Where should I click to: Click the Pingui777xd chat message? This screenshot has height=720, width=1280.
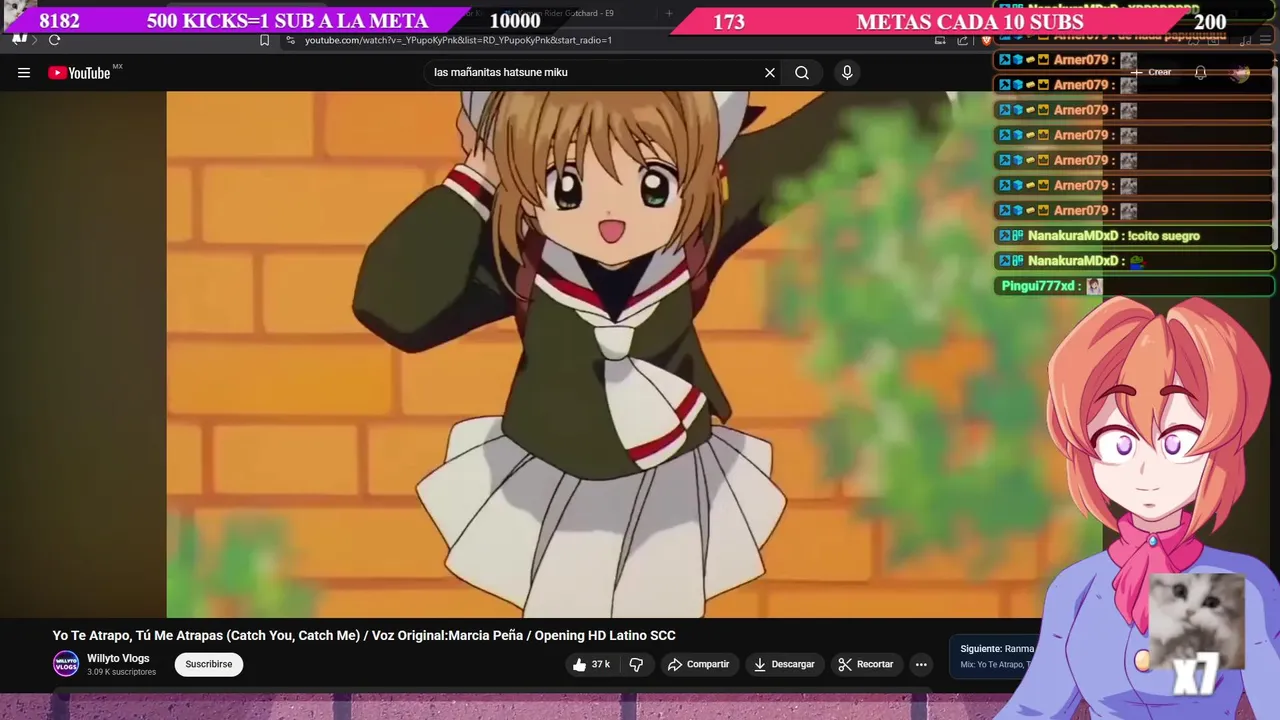click(x=1135, y=286)
